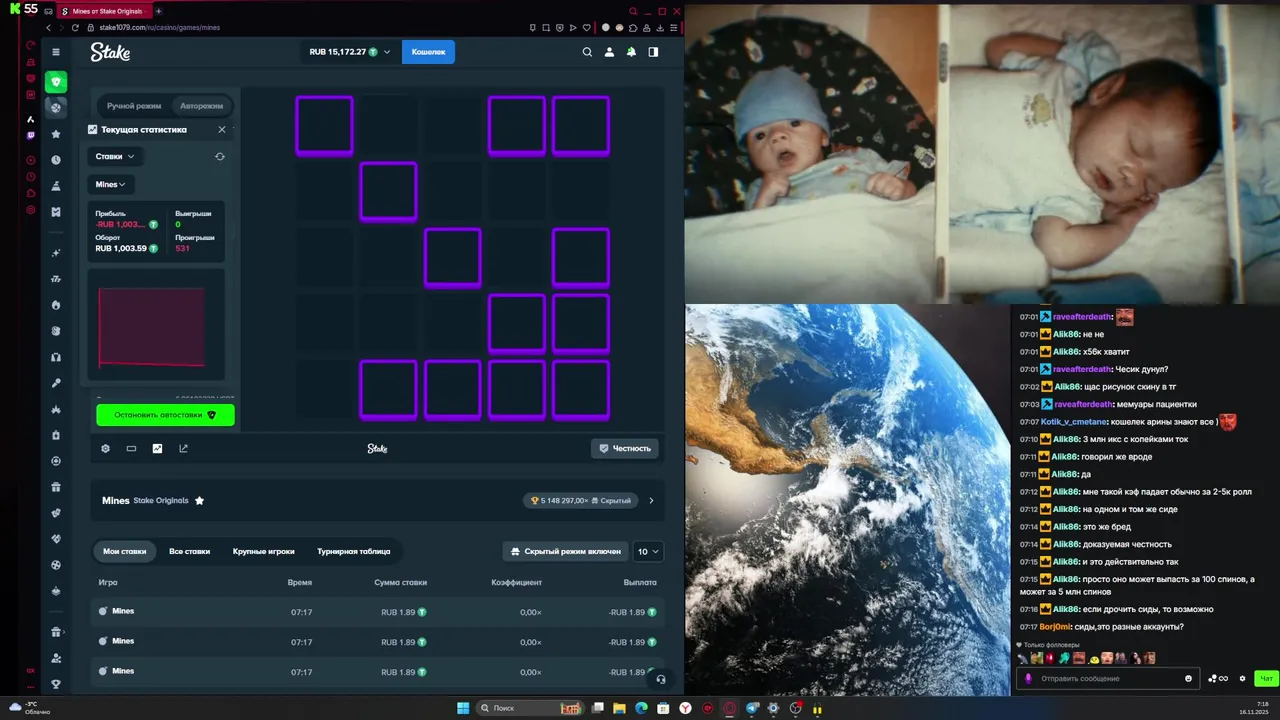1280x720 pixels.
Task: Open Telegram from the taskbar
Action: tap(752, 708)
